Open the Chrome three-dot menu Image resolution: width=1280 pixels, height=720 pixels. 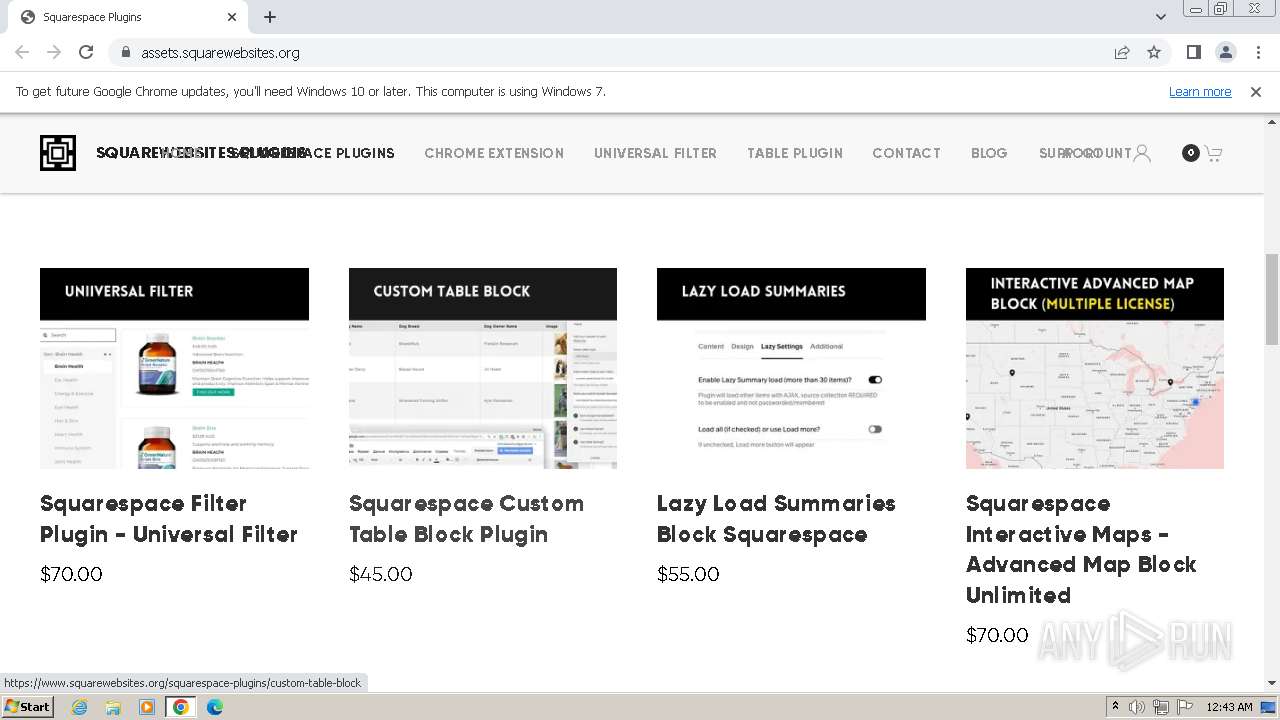coord(1258,52)
